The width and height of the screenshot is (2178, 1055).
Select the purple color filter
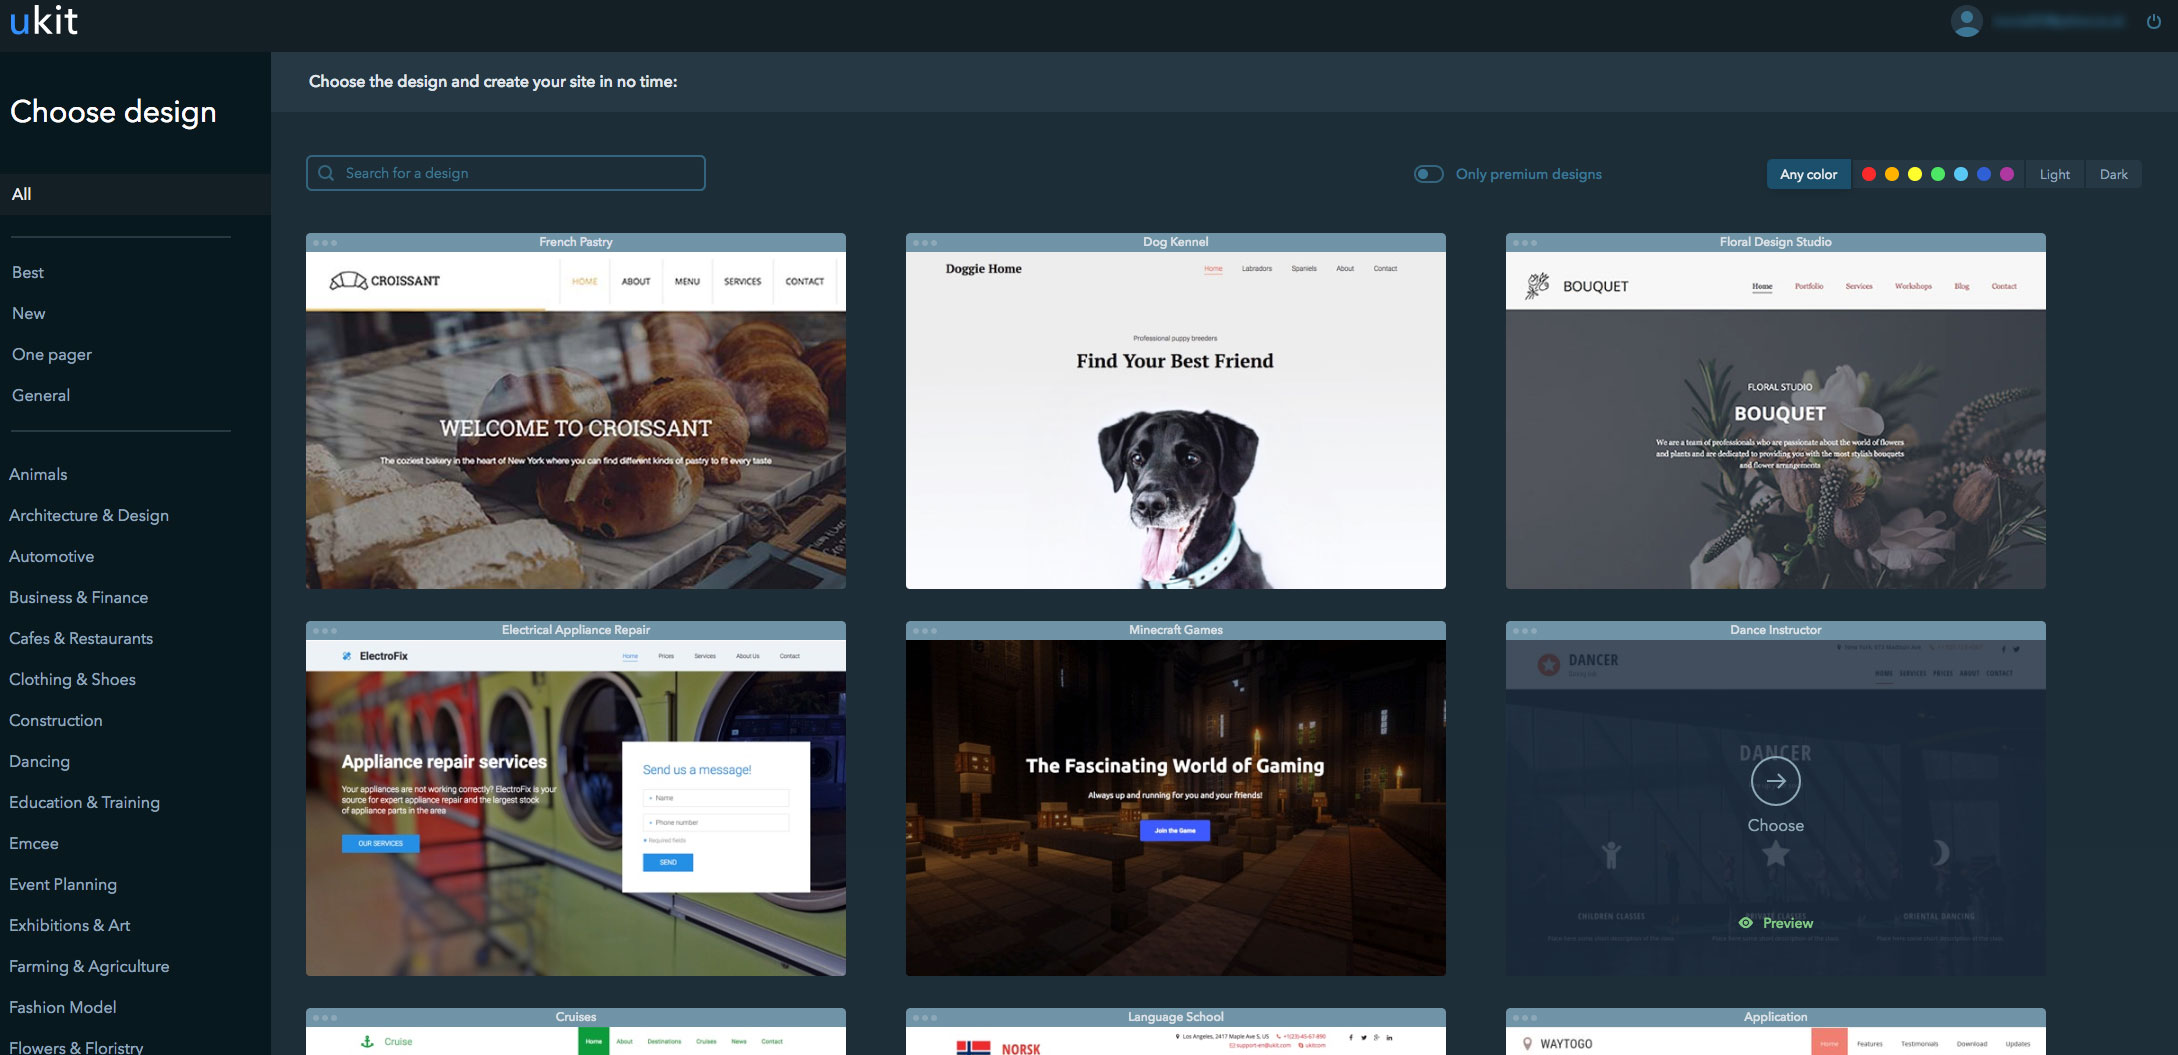[2006, 174]
